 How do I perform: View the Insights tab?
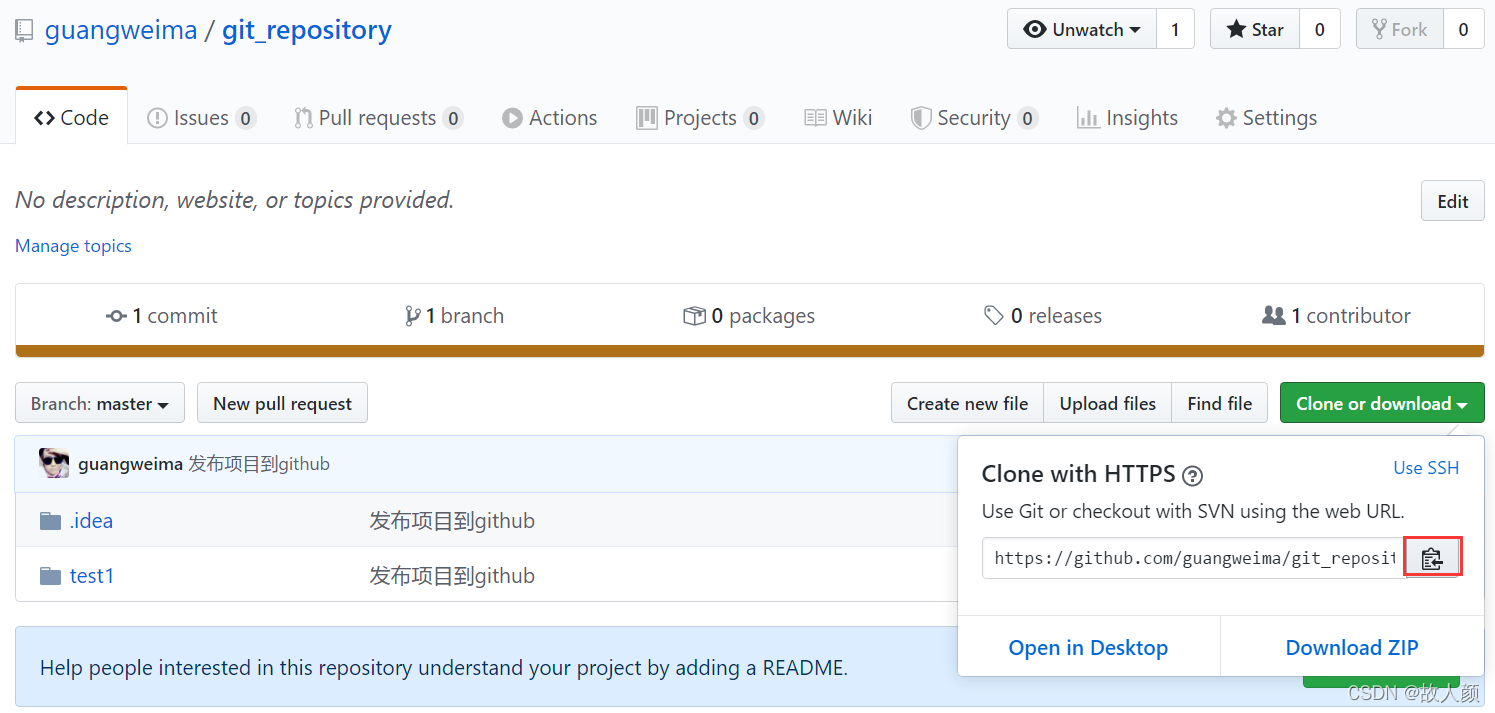pos(1127,118)
